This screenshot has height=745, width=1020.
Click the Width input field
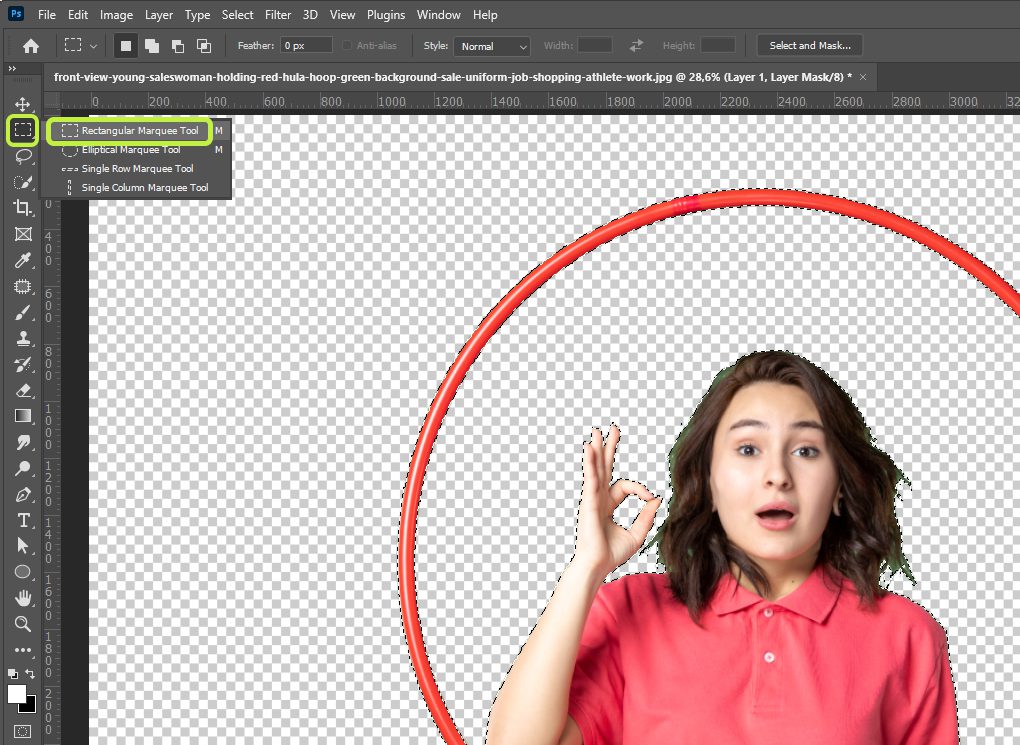point(595,46)
